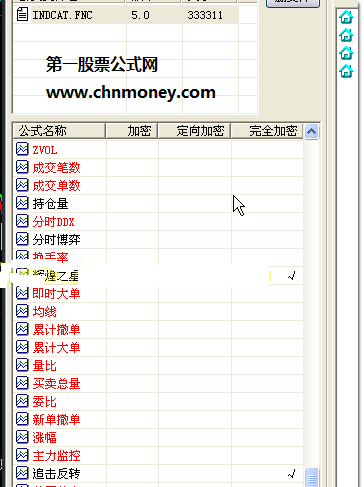Select the 主力监控 formula
Screen dimensions: 364x487
(56, 456)
